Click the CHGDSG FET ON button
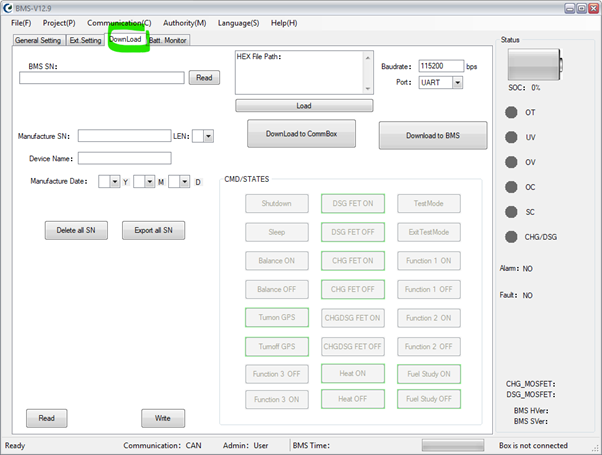 [353, 318]
